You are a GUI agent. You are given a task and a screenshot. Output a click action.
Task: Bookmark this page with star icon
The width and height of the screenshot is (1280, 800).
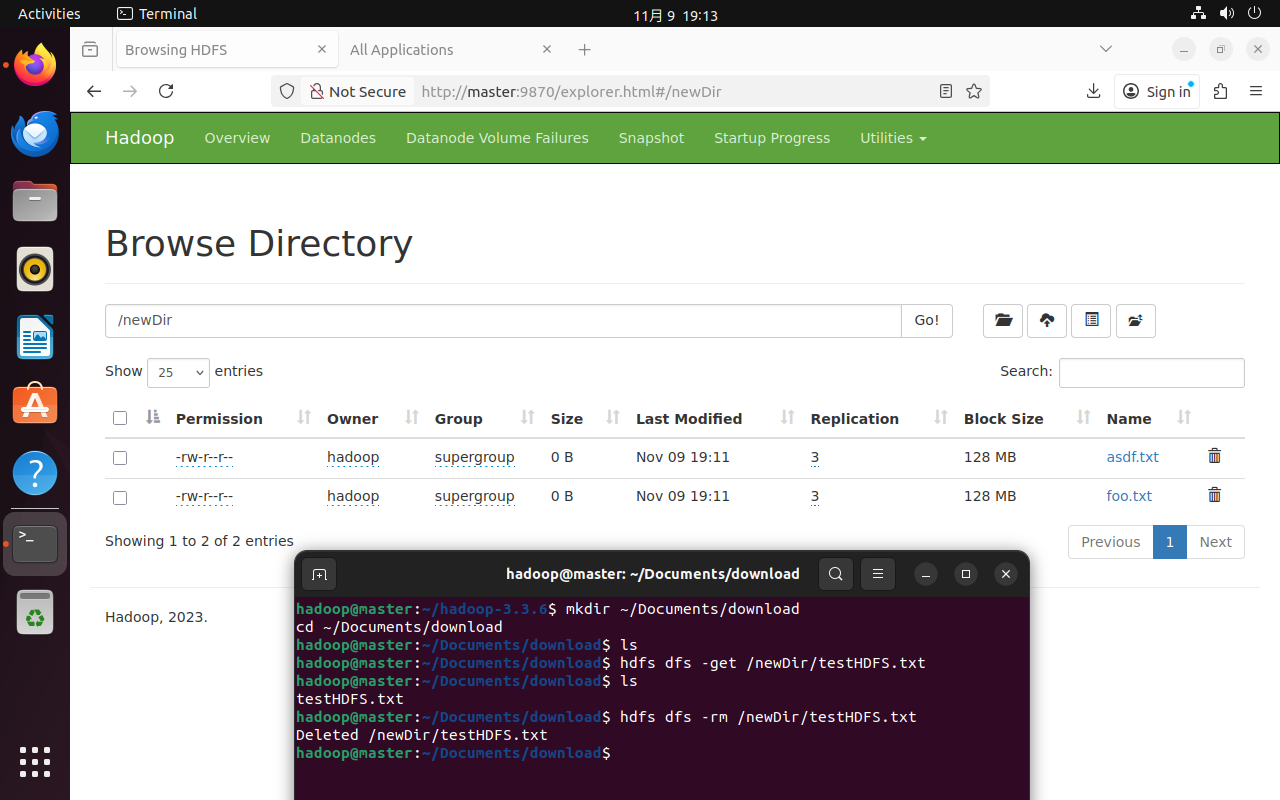click(974, 91)
